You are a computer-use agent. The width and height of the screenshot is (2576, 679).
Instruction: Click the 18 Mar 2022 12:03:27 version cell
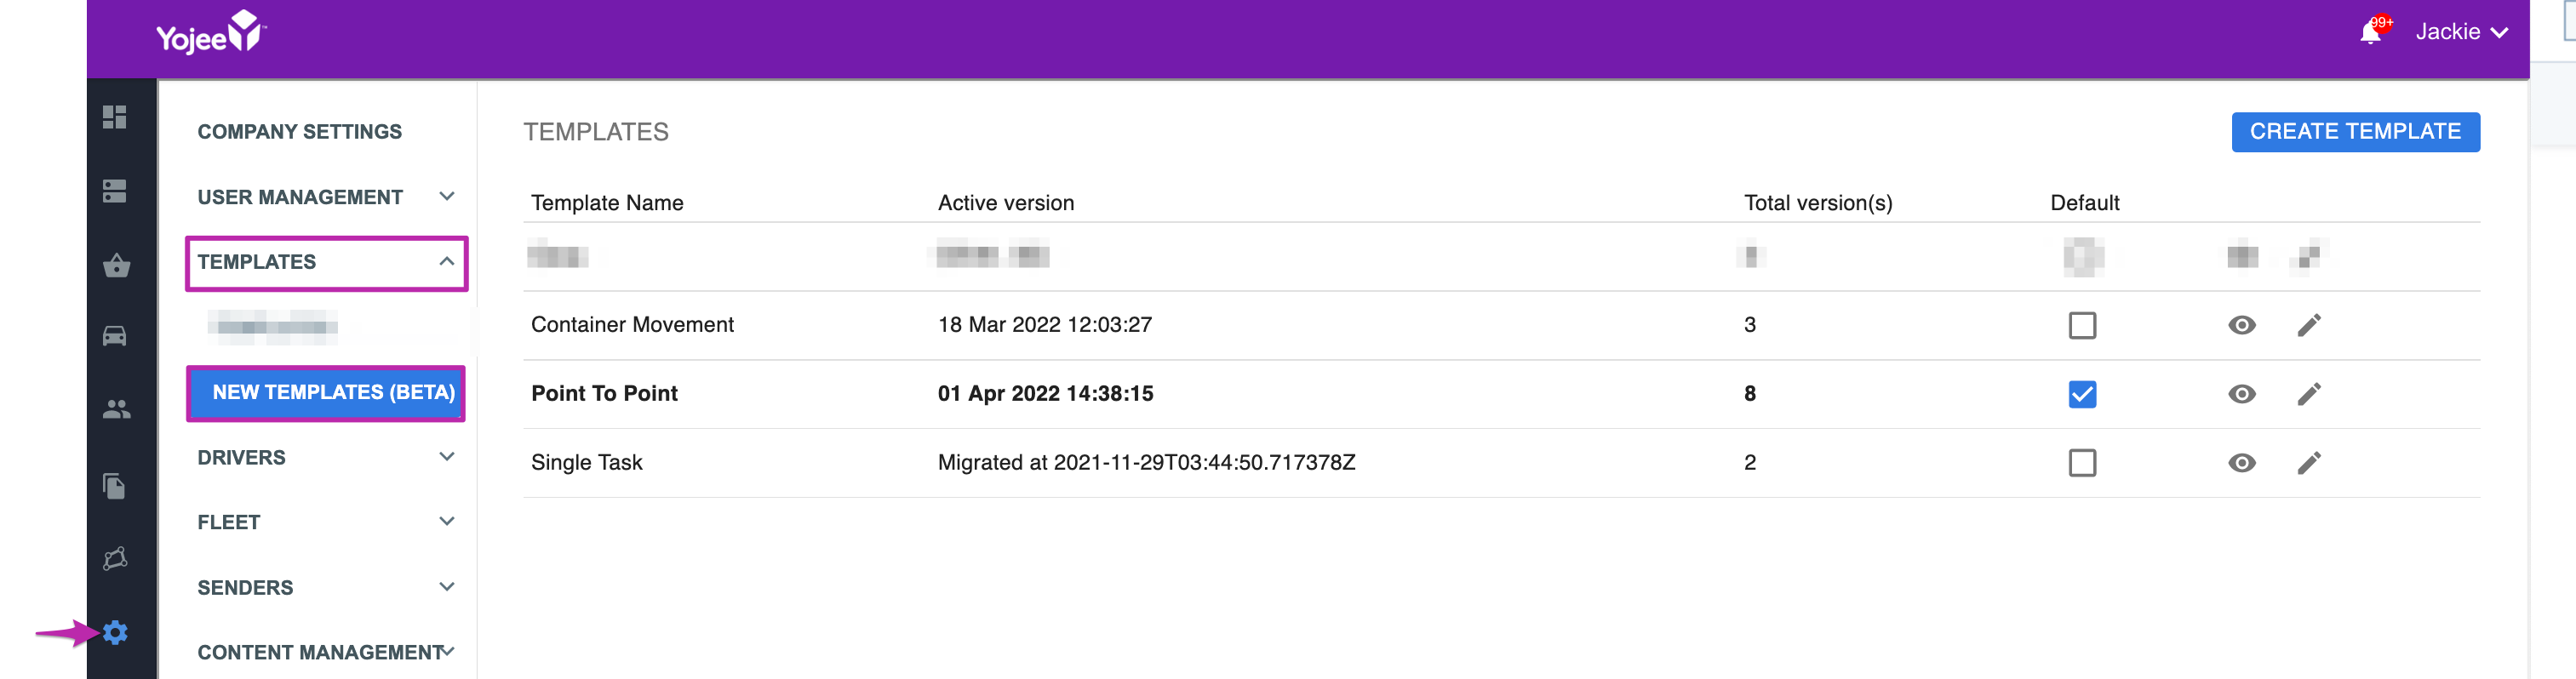click(1045, 325)
